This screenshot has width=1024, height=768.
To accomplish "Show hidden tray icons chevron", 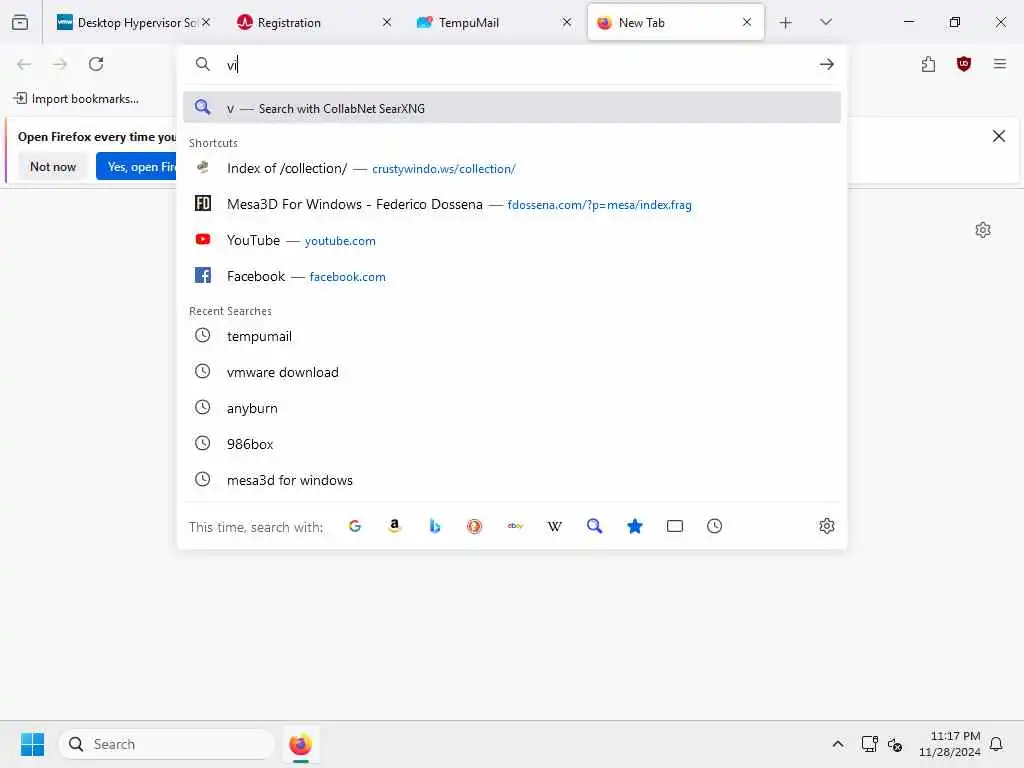I will coord(838,744).
